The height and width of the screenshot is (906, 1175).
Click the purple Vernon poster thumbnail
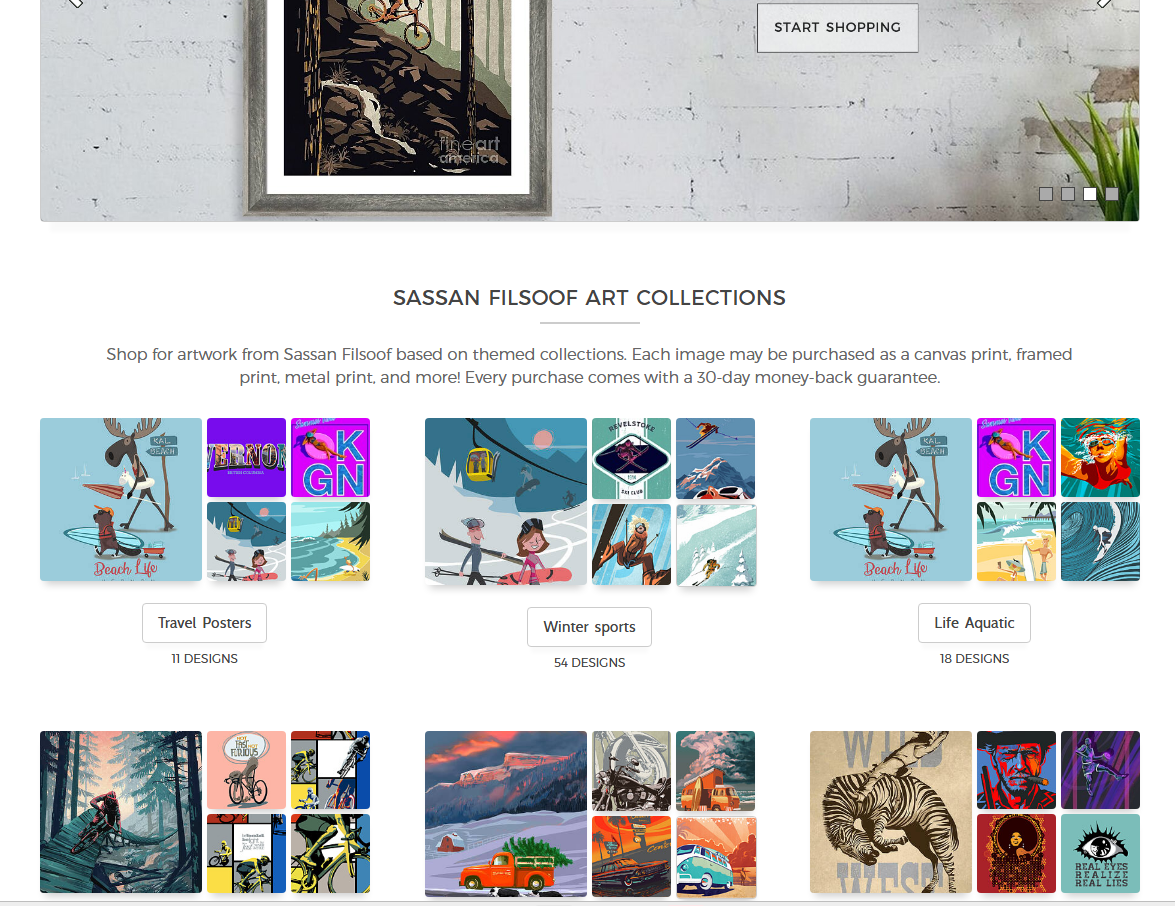246,457
